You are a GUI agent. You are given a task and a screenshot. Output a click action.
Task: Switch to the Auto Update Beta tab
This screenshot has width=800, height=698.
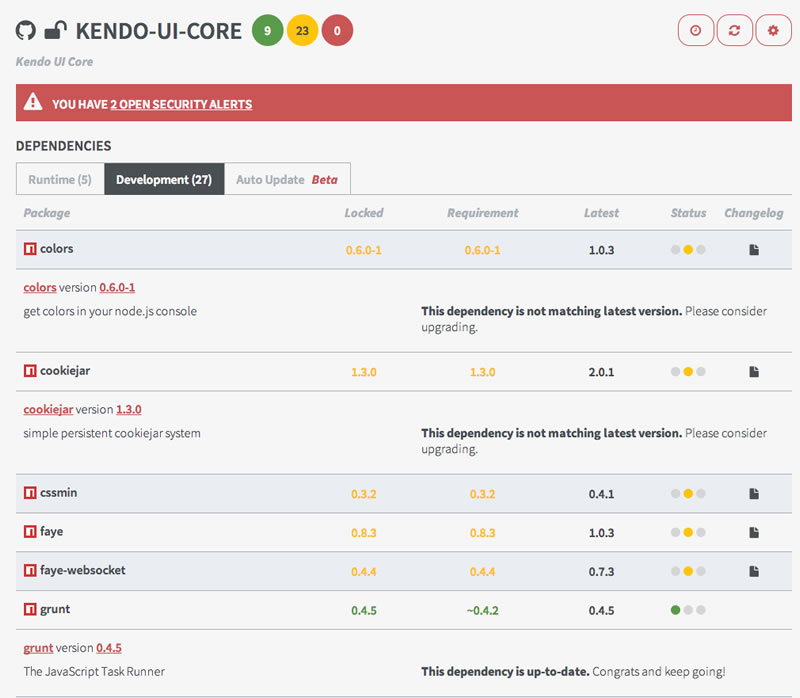pyautogui.click(x=287, y=179)
